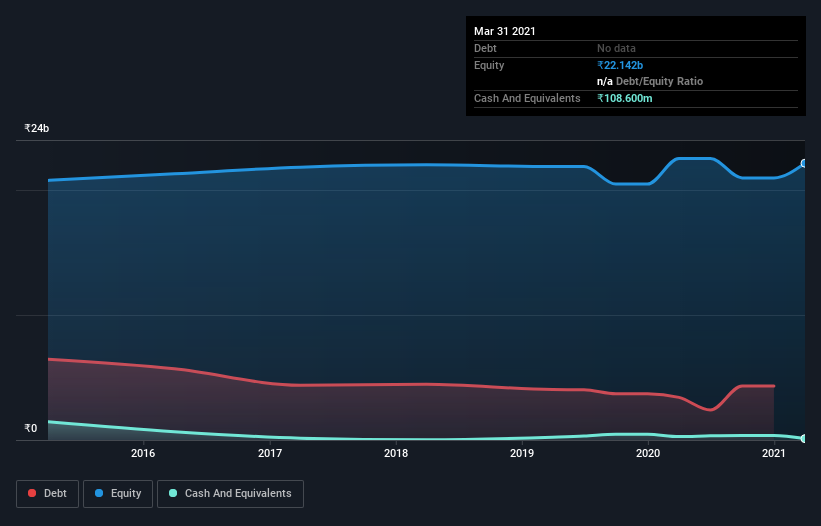Click the 2019 x-axis label
821x526 pixels.
(522, 453)
